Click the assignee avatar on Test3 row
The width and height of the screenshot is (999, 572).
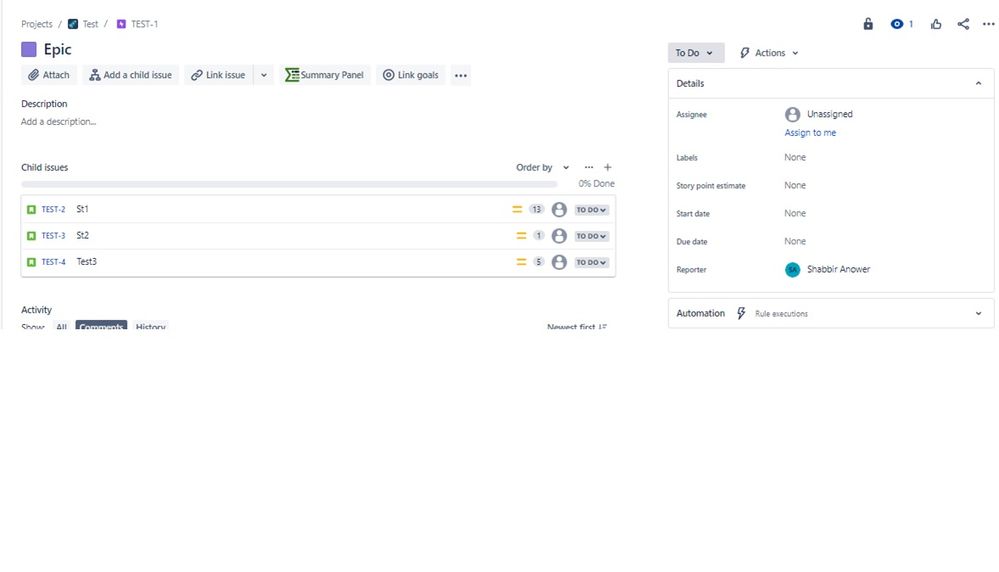coord(559,262)
